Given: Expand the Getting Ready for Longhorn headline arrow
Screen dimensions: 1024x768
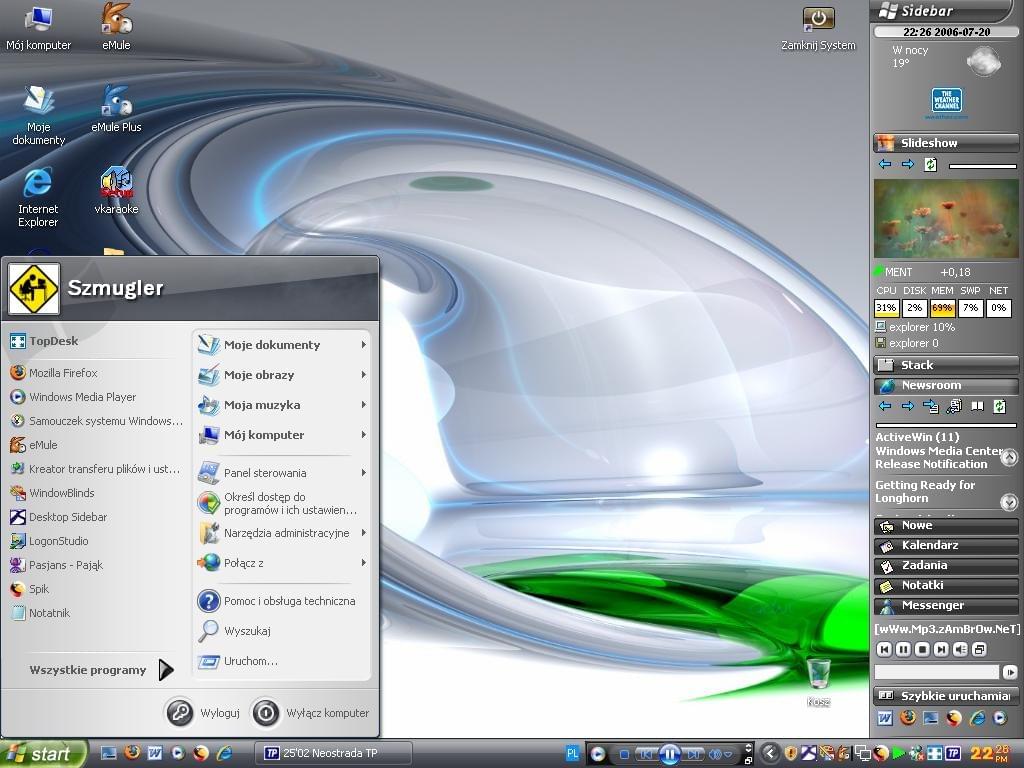Looking at the screenshot, I should [1009, 502].
